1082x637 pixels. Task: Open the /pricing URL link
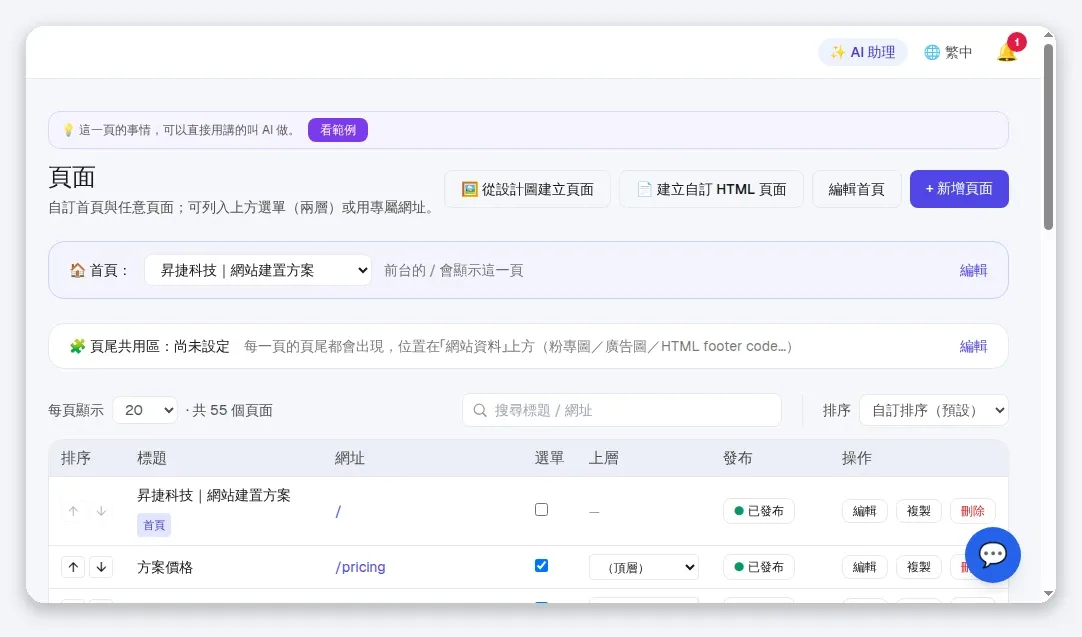click(360, 567)
